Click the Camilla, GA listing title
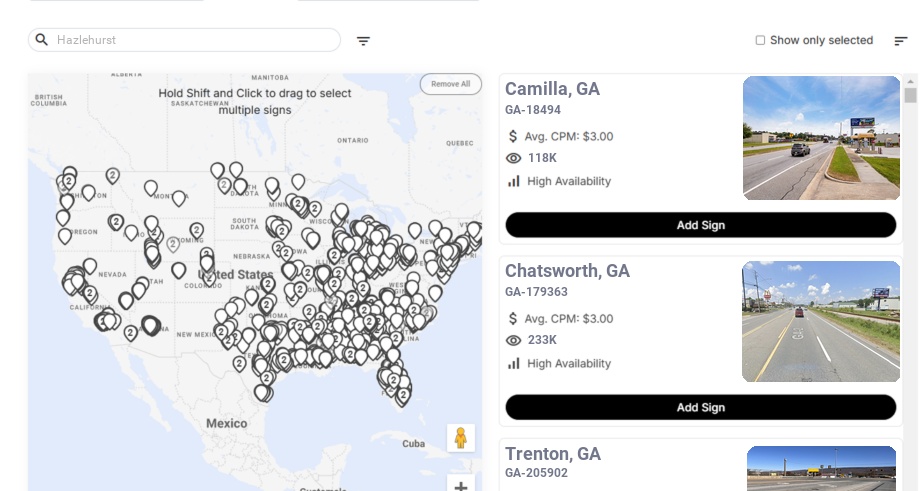This screenshot has height=491, width=920. [x=552, y=89]
